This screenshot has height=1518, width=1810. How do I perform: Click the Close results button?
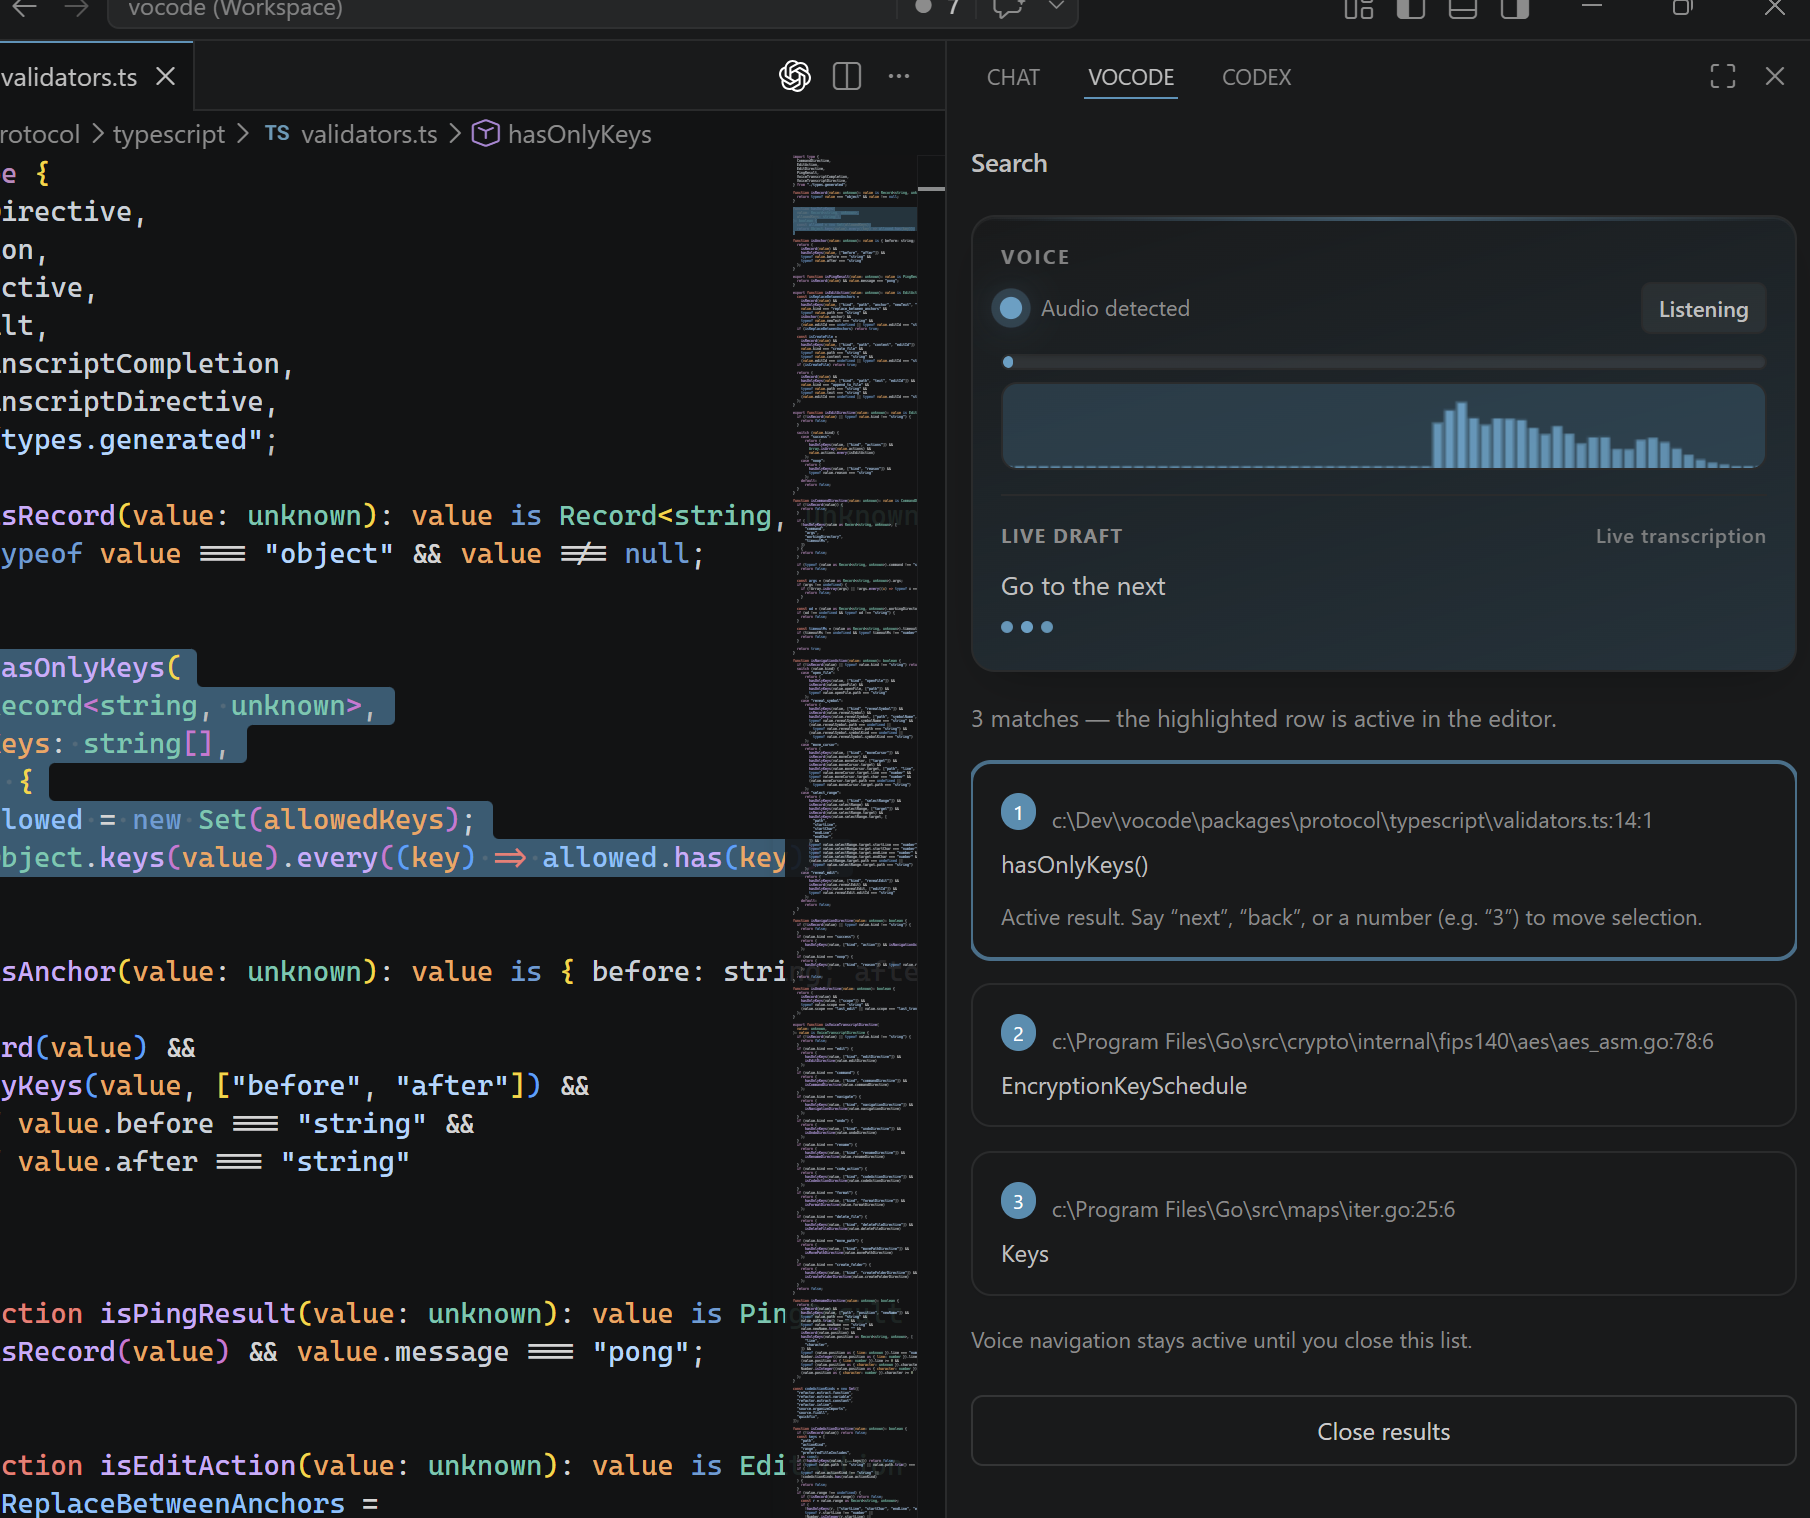tap(1383, 1431)
